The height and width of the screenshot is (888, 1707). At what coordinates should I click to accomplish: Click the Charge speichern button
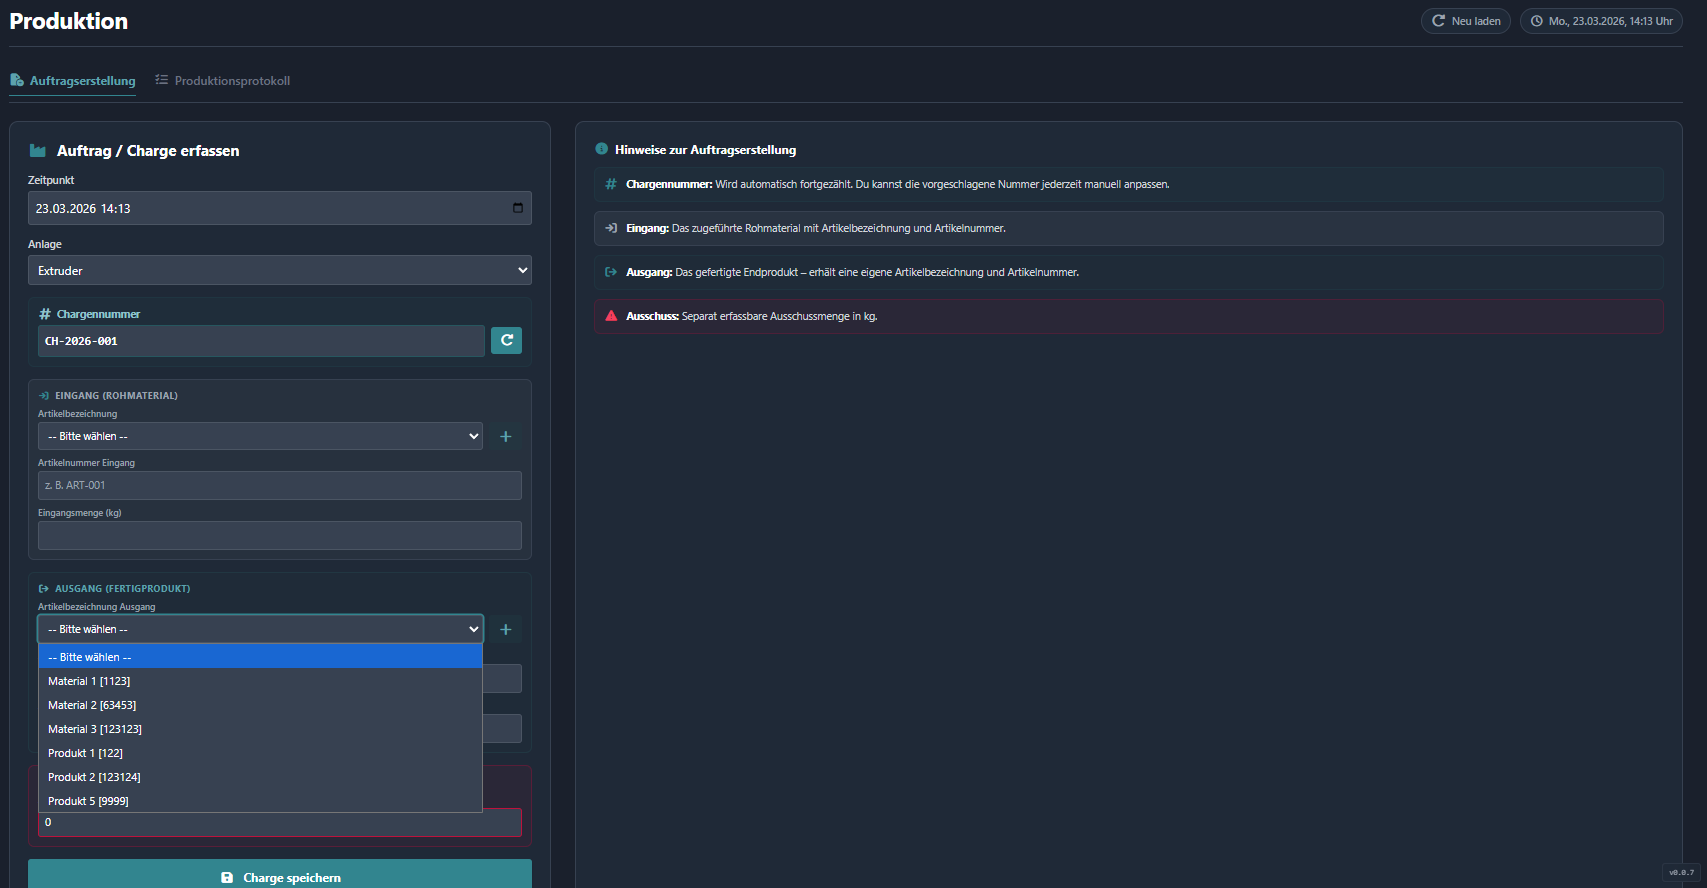pos(280,876)
